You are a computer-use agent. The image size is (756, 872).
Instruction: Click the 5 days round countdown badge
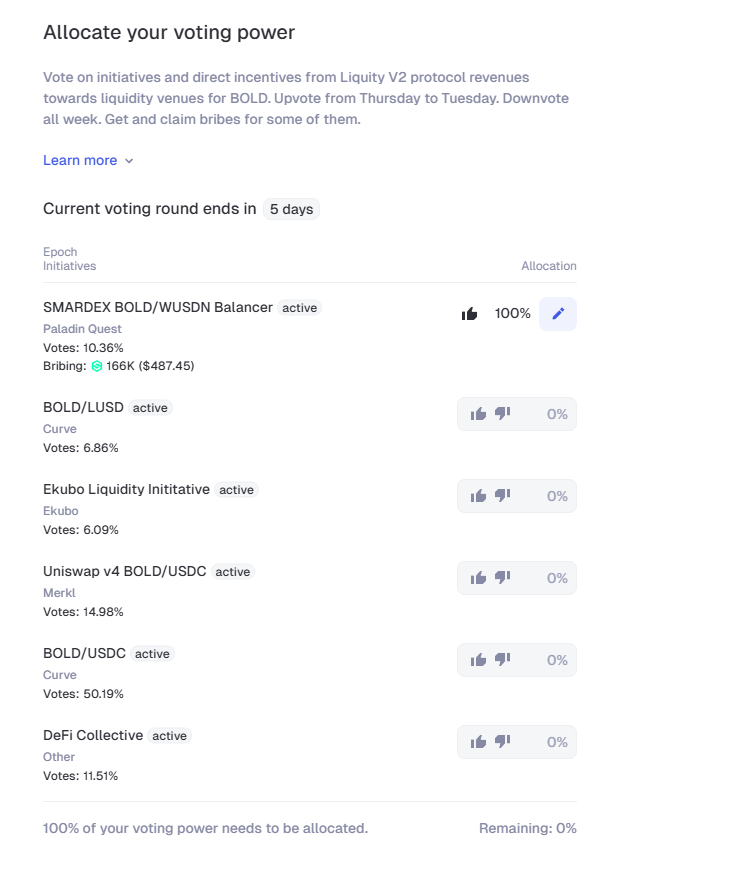291,210
